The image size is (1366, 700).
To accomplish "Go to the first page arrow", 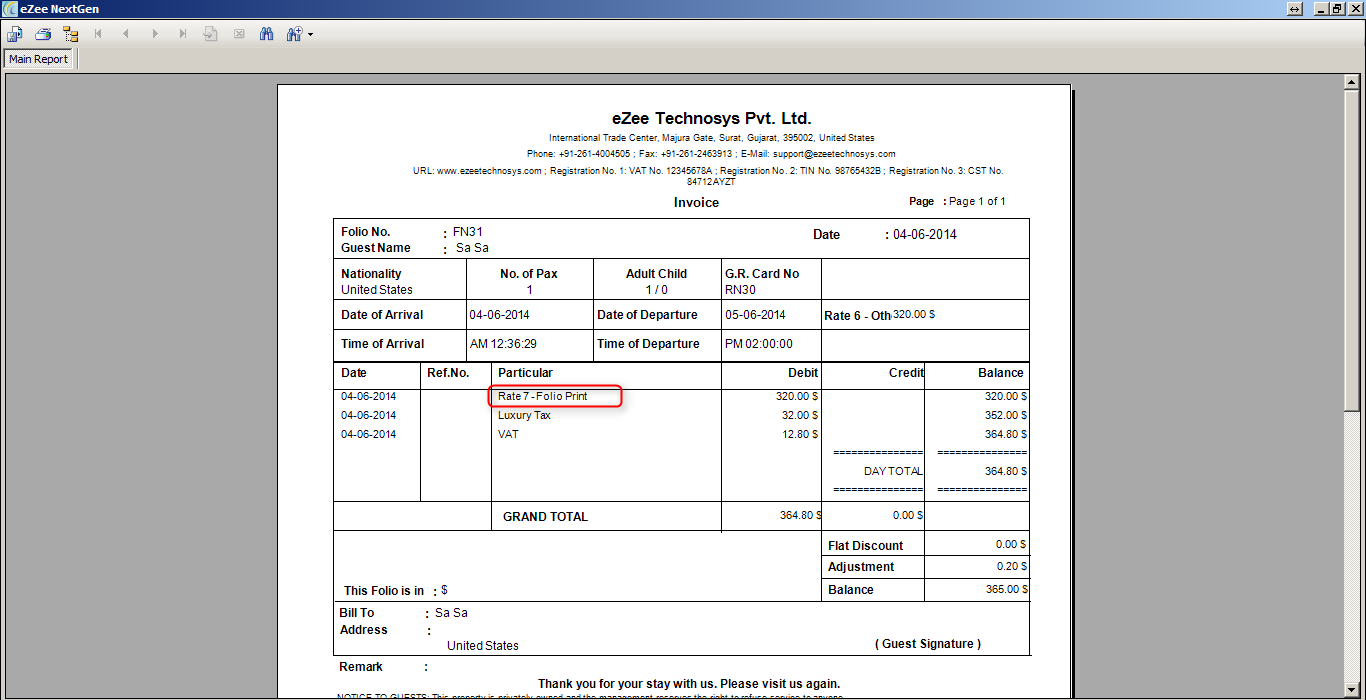I will 98,34.
